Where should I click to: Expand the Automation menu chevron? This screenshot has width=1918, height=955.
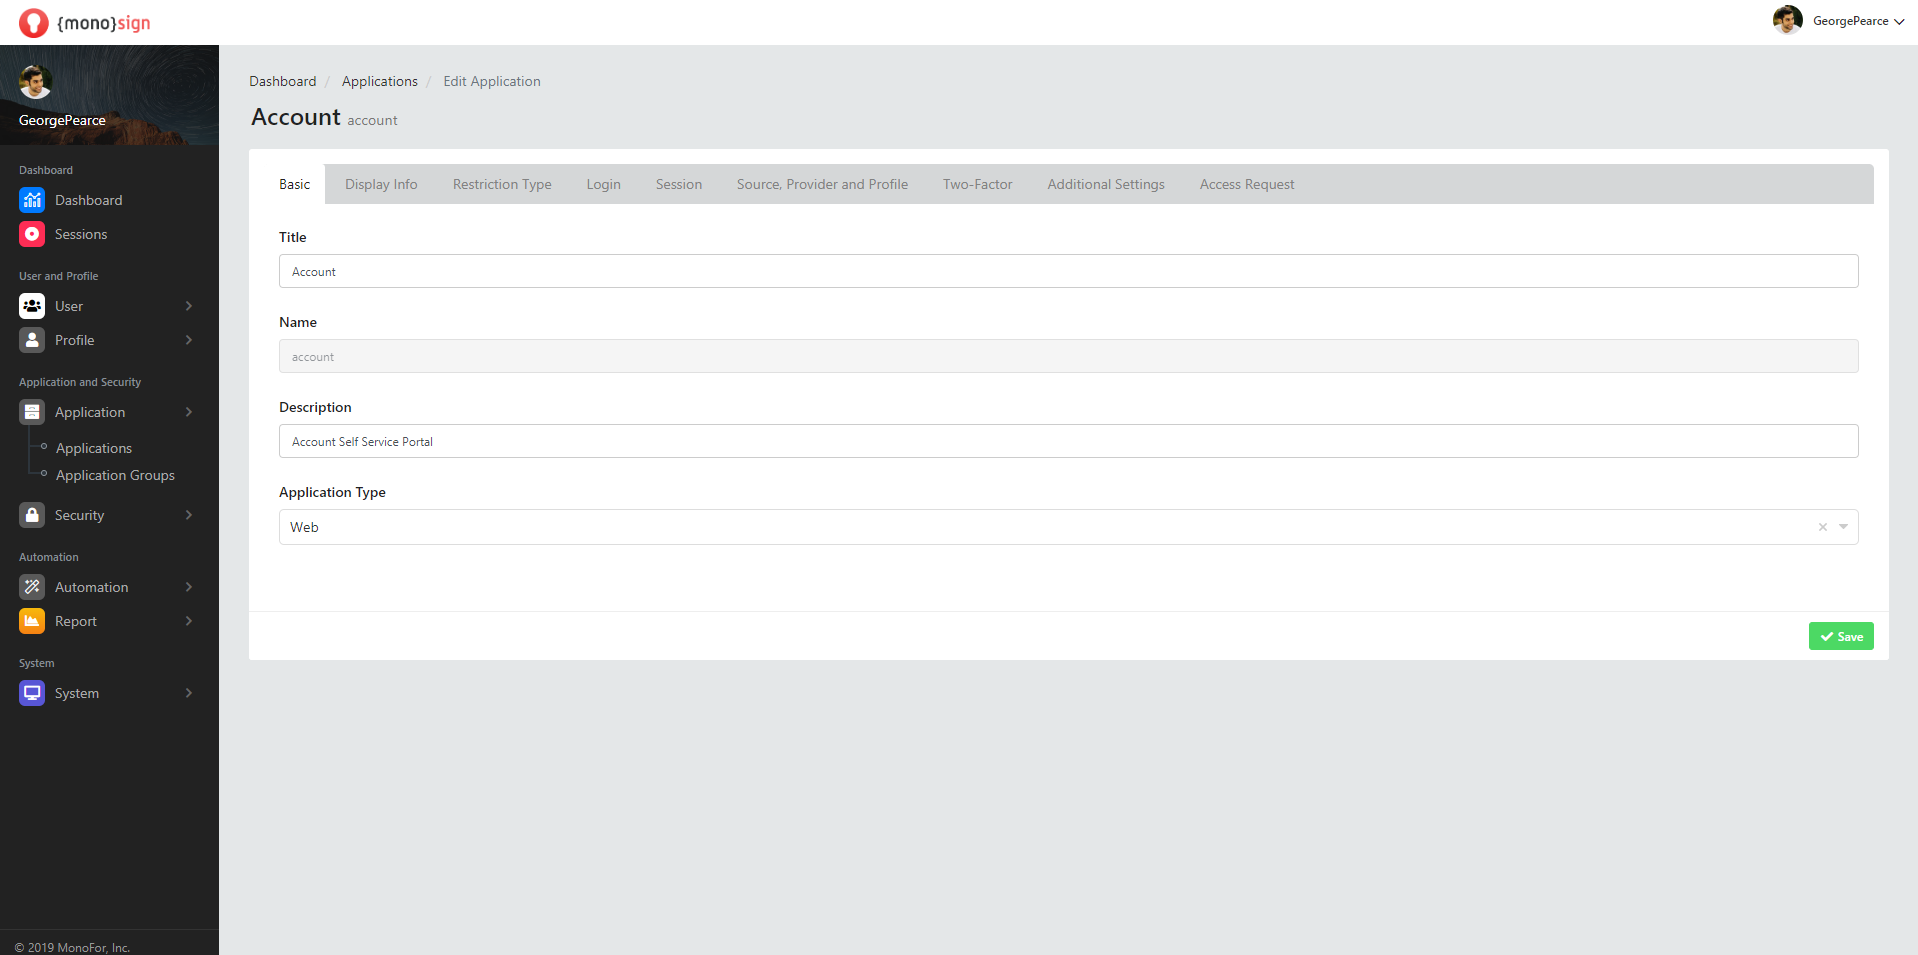point(189,587)
